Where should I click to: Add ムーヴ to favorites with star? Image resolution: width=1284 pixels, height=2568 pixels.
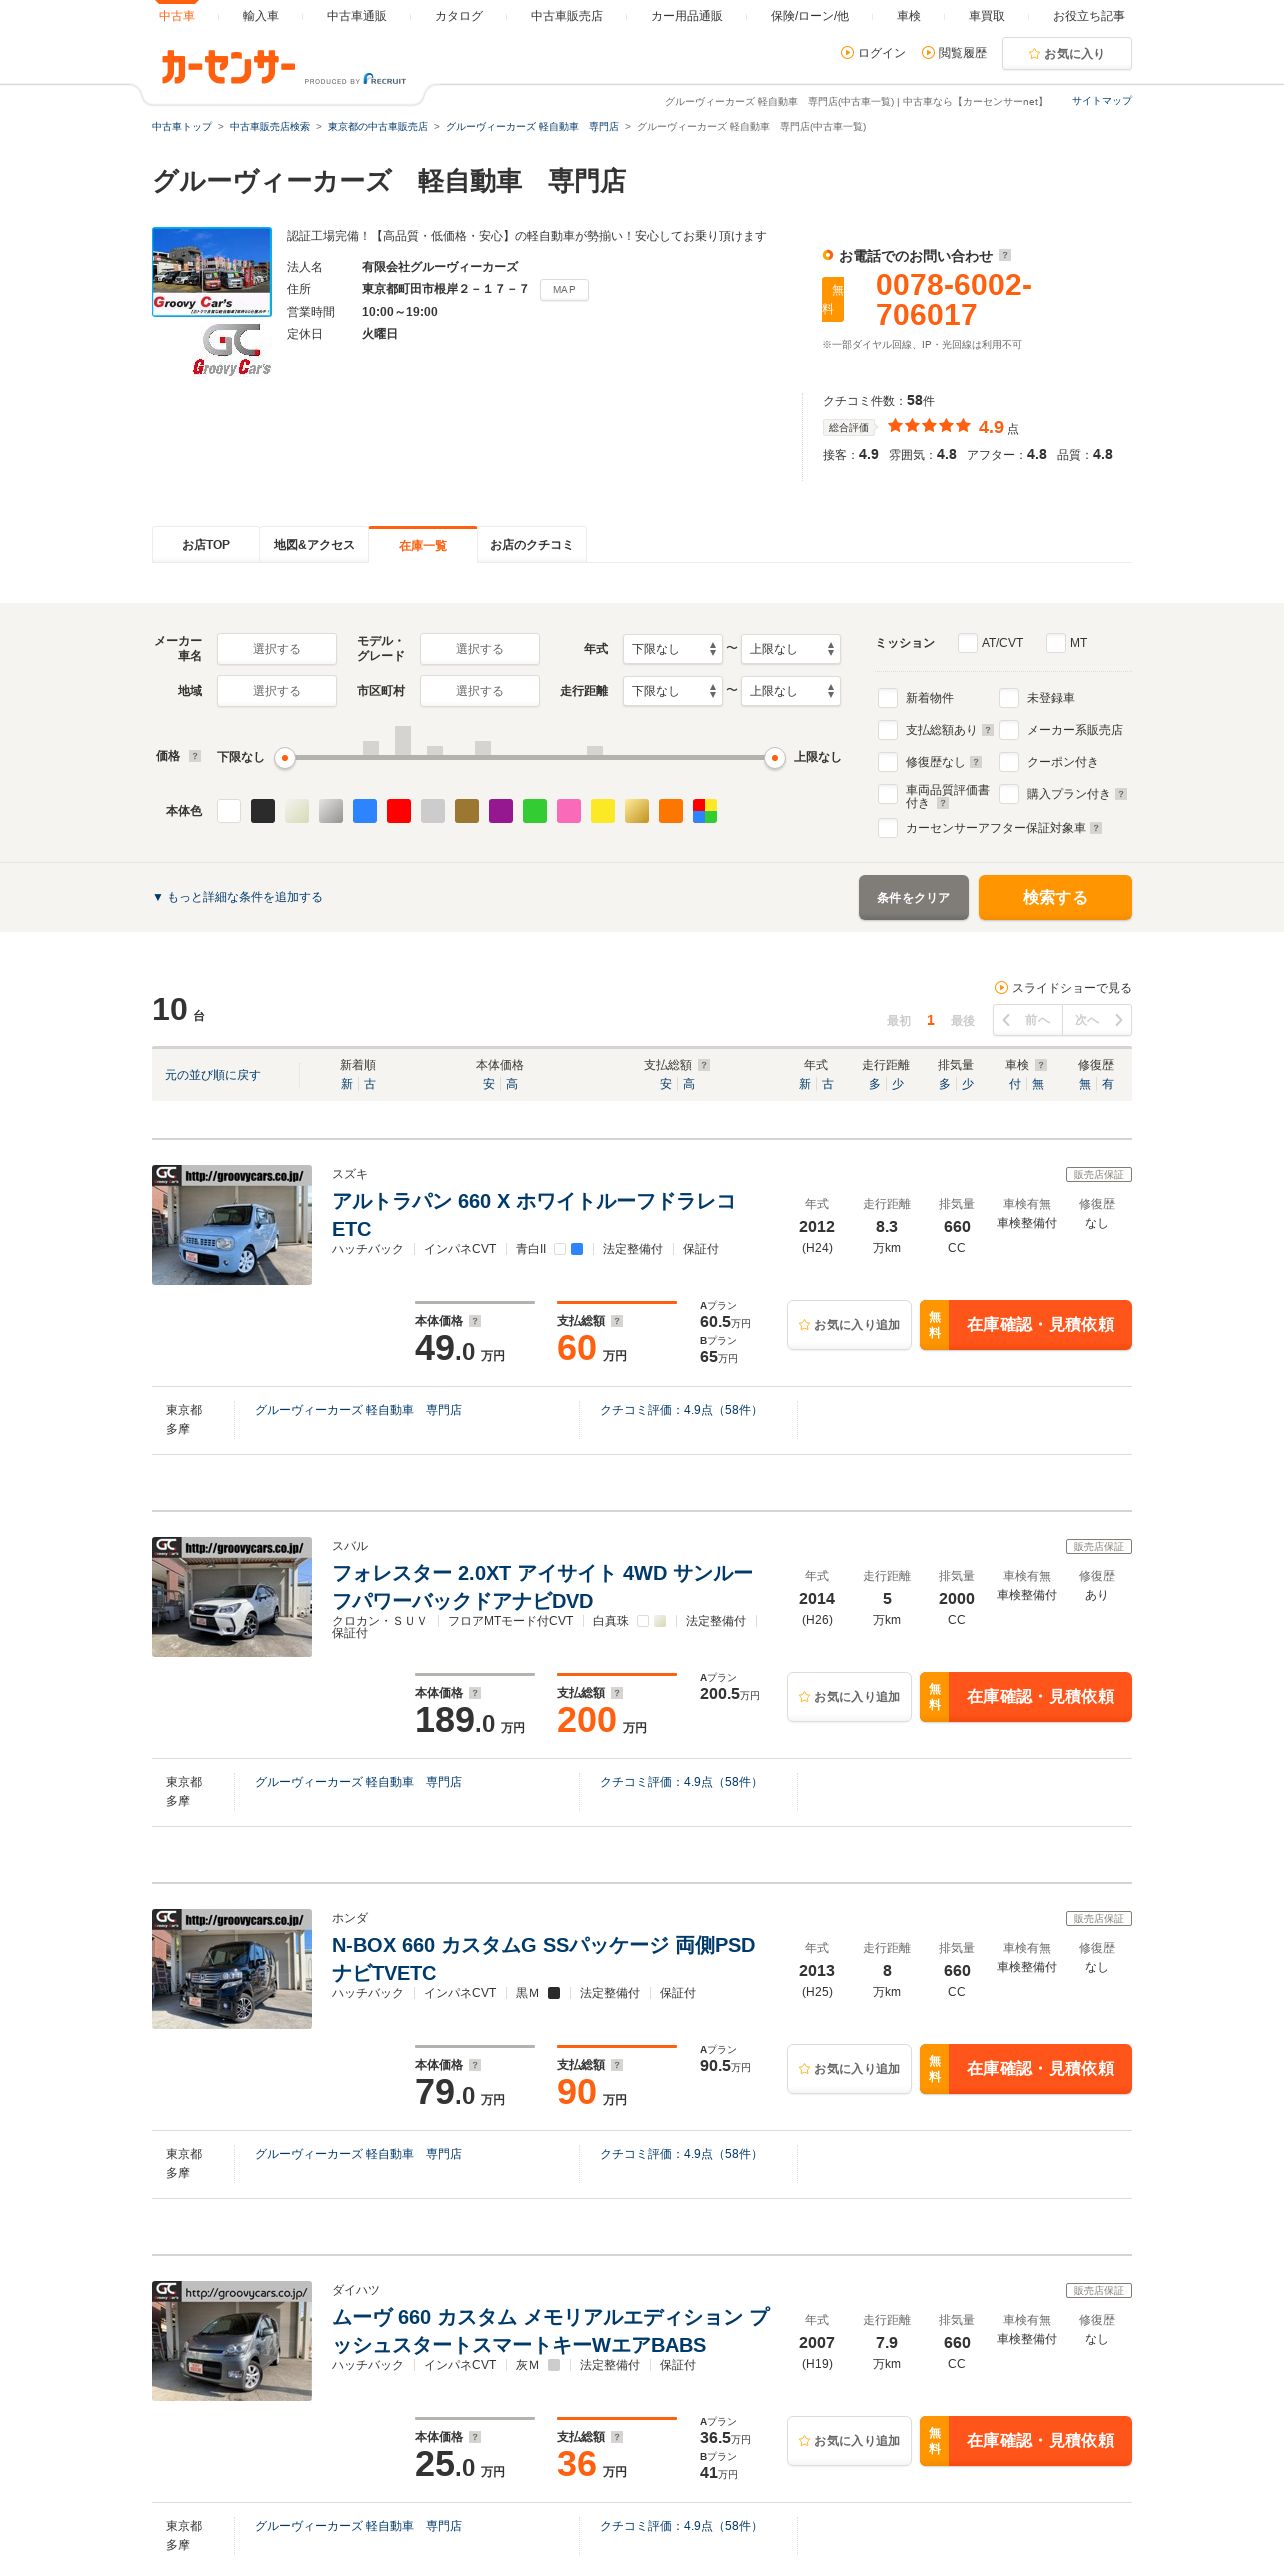[x=849, y=2441]
